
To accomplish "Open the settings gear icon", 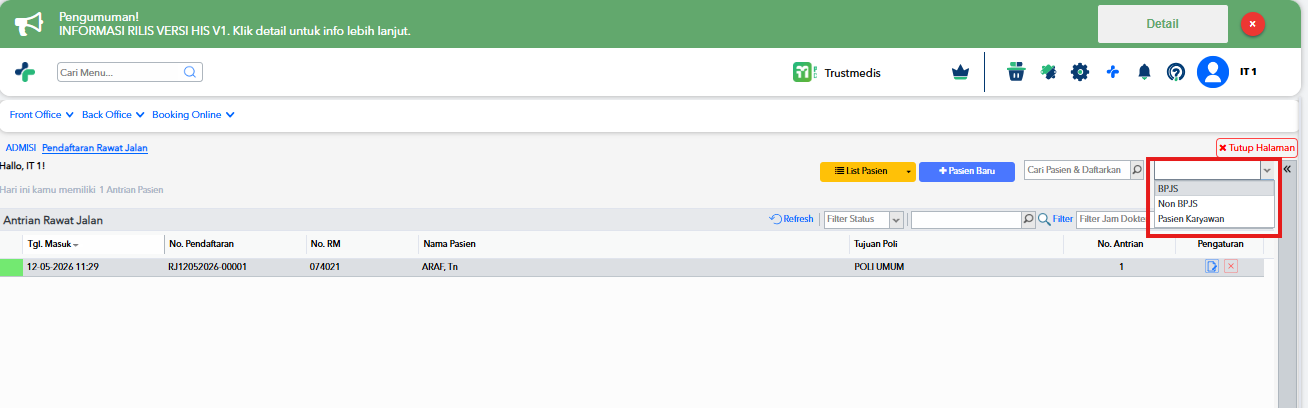I will (1080, 72).
